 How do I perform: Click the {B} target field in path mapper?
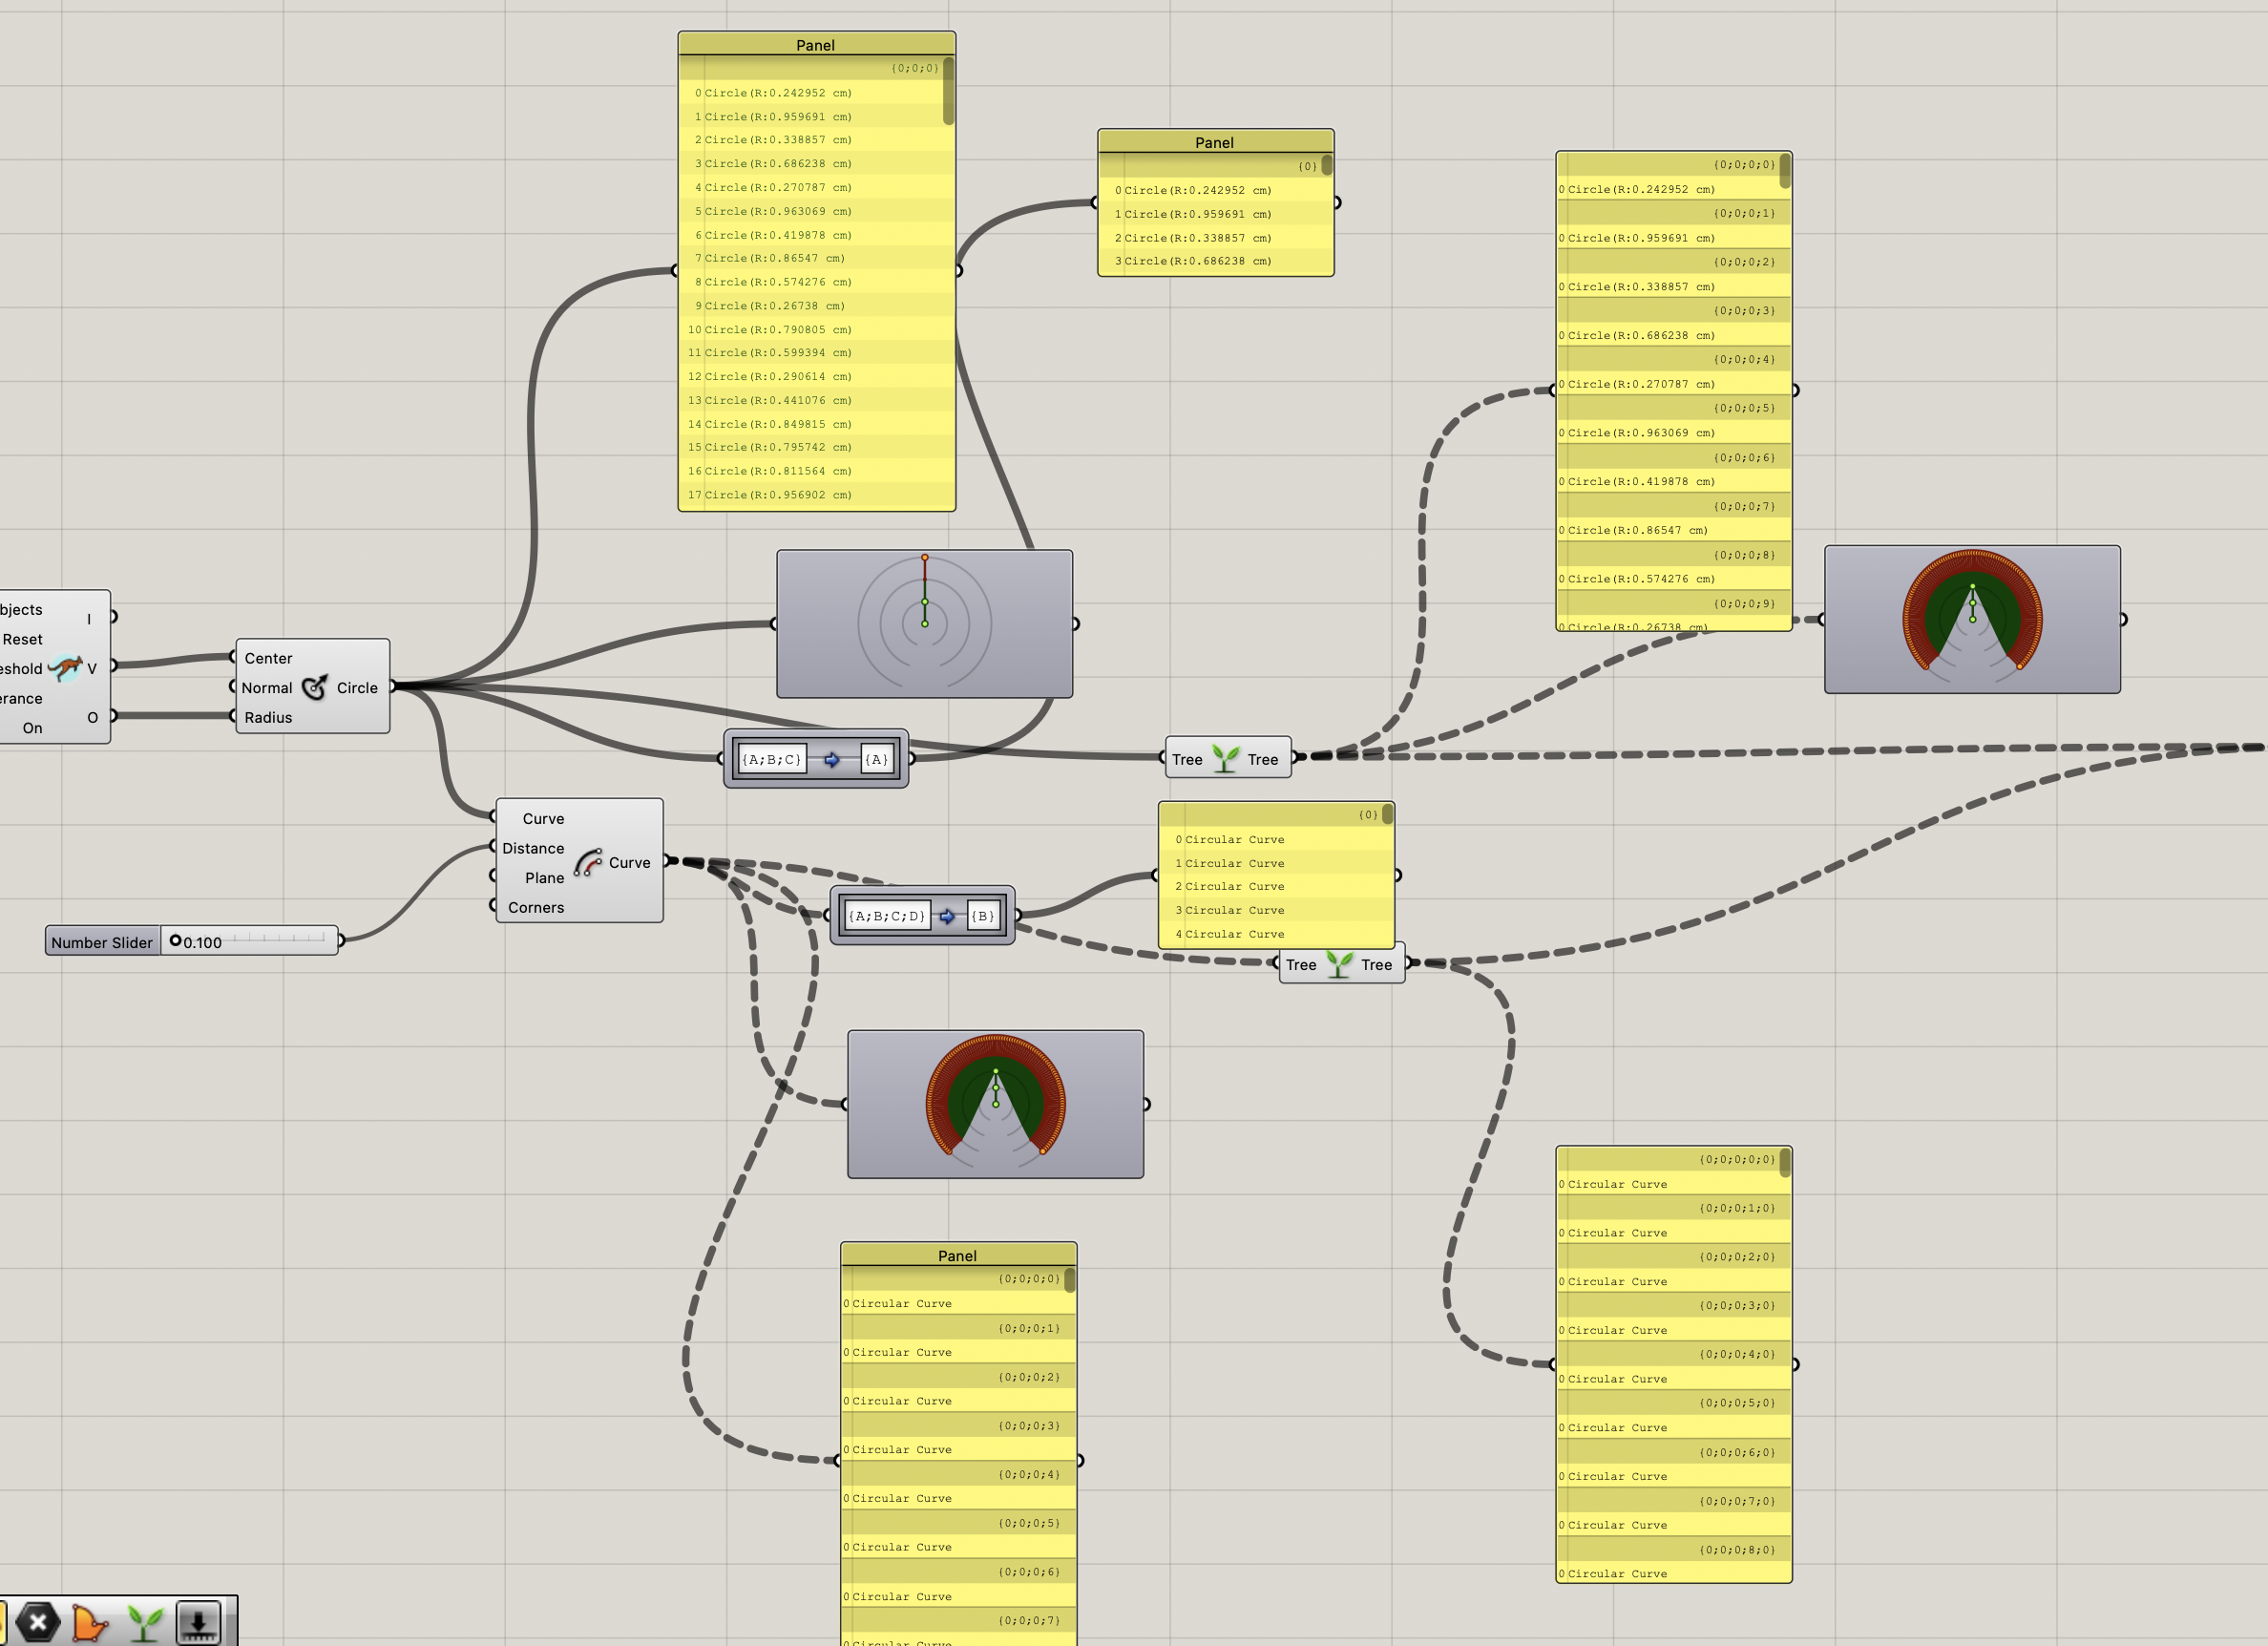(x=983, y=916)
